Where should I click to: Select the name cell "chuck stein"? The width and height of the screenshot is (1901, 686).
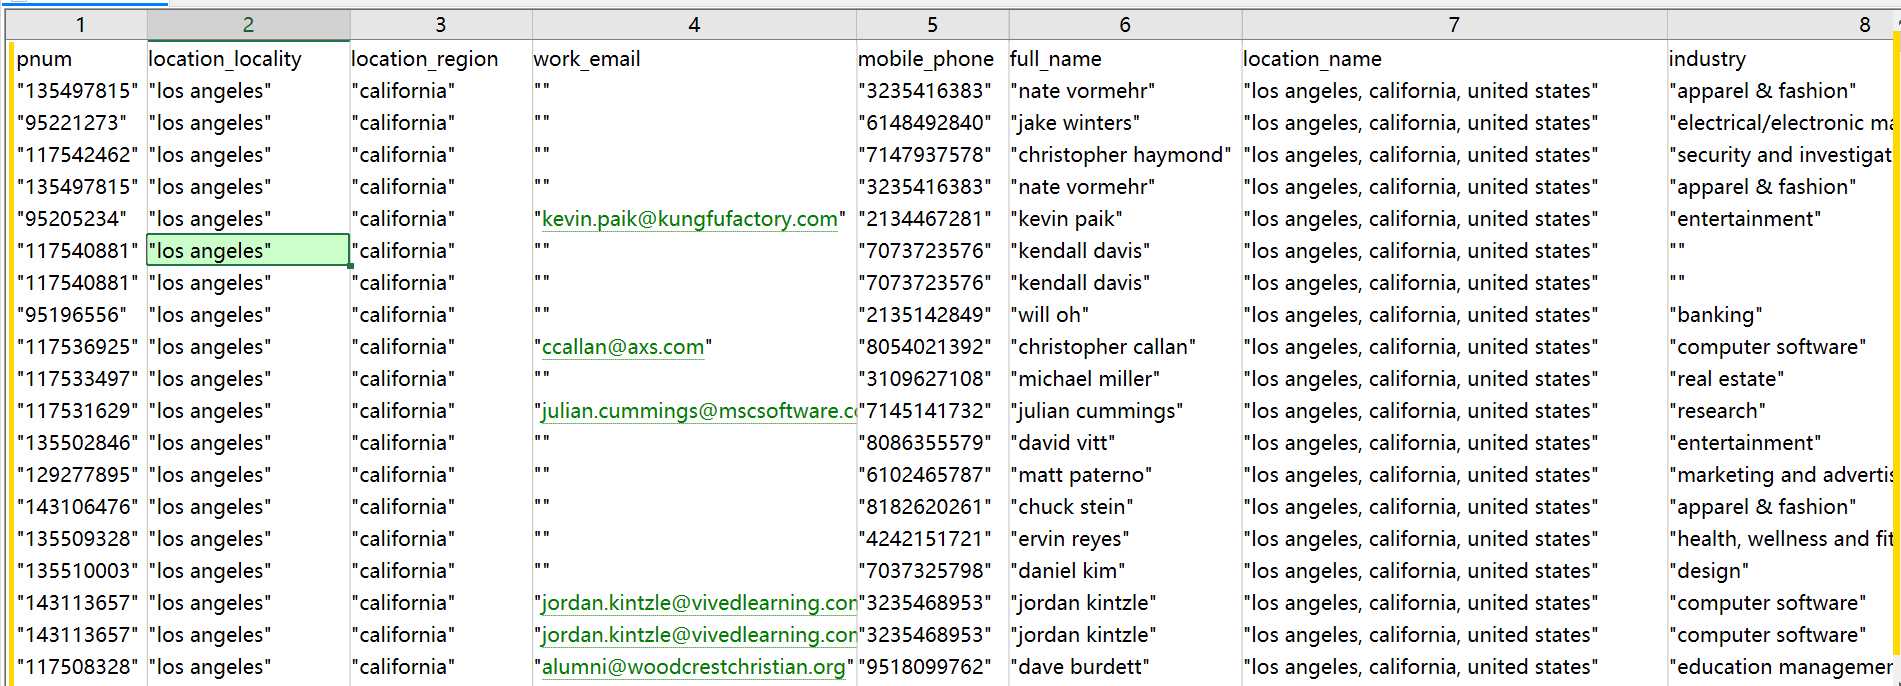click(1125, 507)
